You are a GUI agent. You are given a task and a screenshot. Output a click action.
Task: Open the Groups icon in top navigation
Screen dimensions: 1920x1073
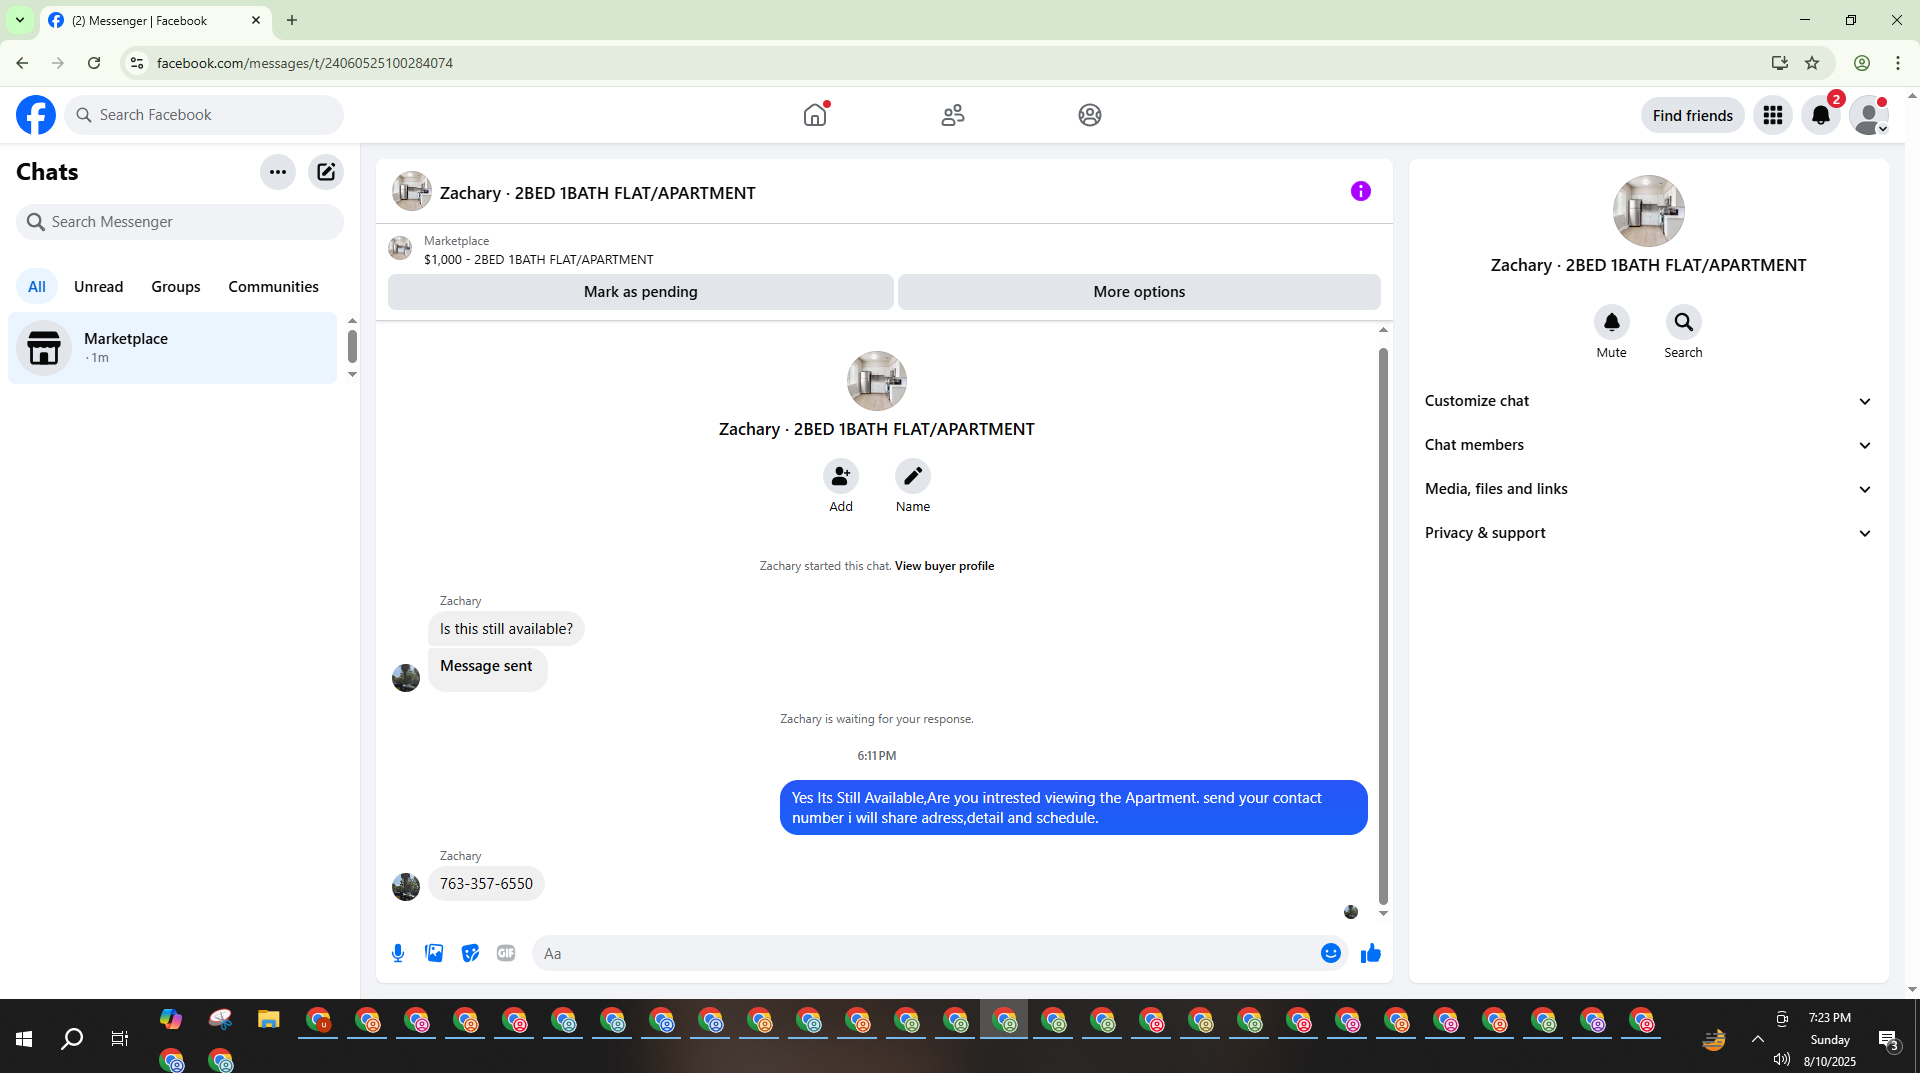[1090, 115]
